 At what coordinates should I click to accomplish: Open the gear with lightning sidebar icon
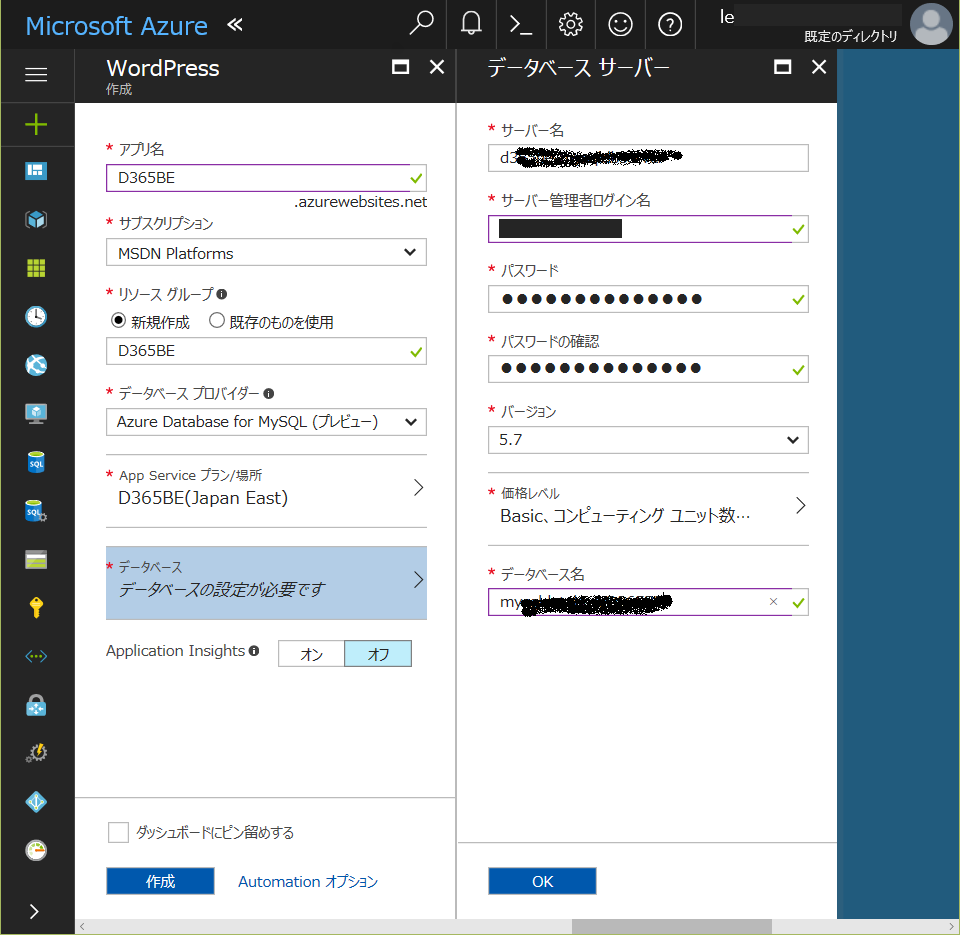click(36, 753)
